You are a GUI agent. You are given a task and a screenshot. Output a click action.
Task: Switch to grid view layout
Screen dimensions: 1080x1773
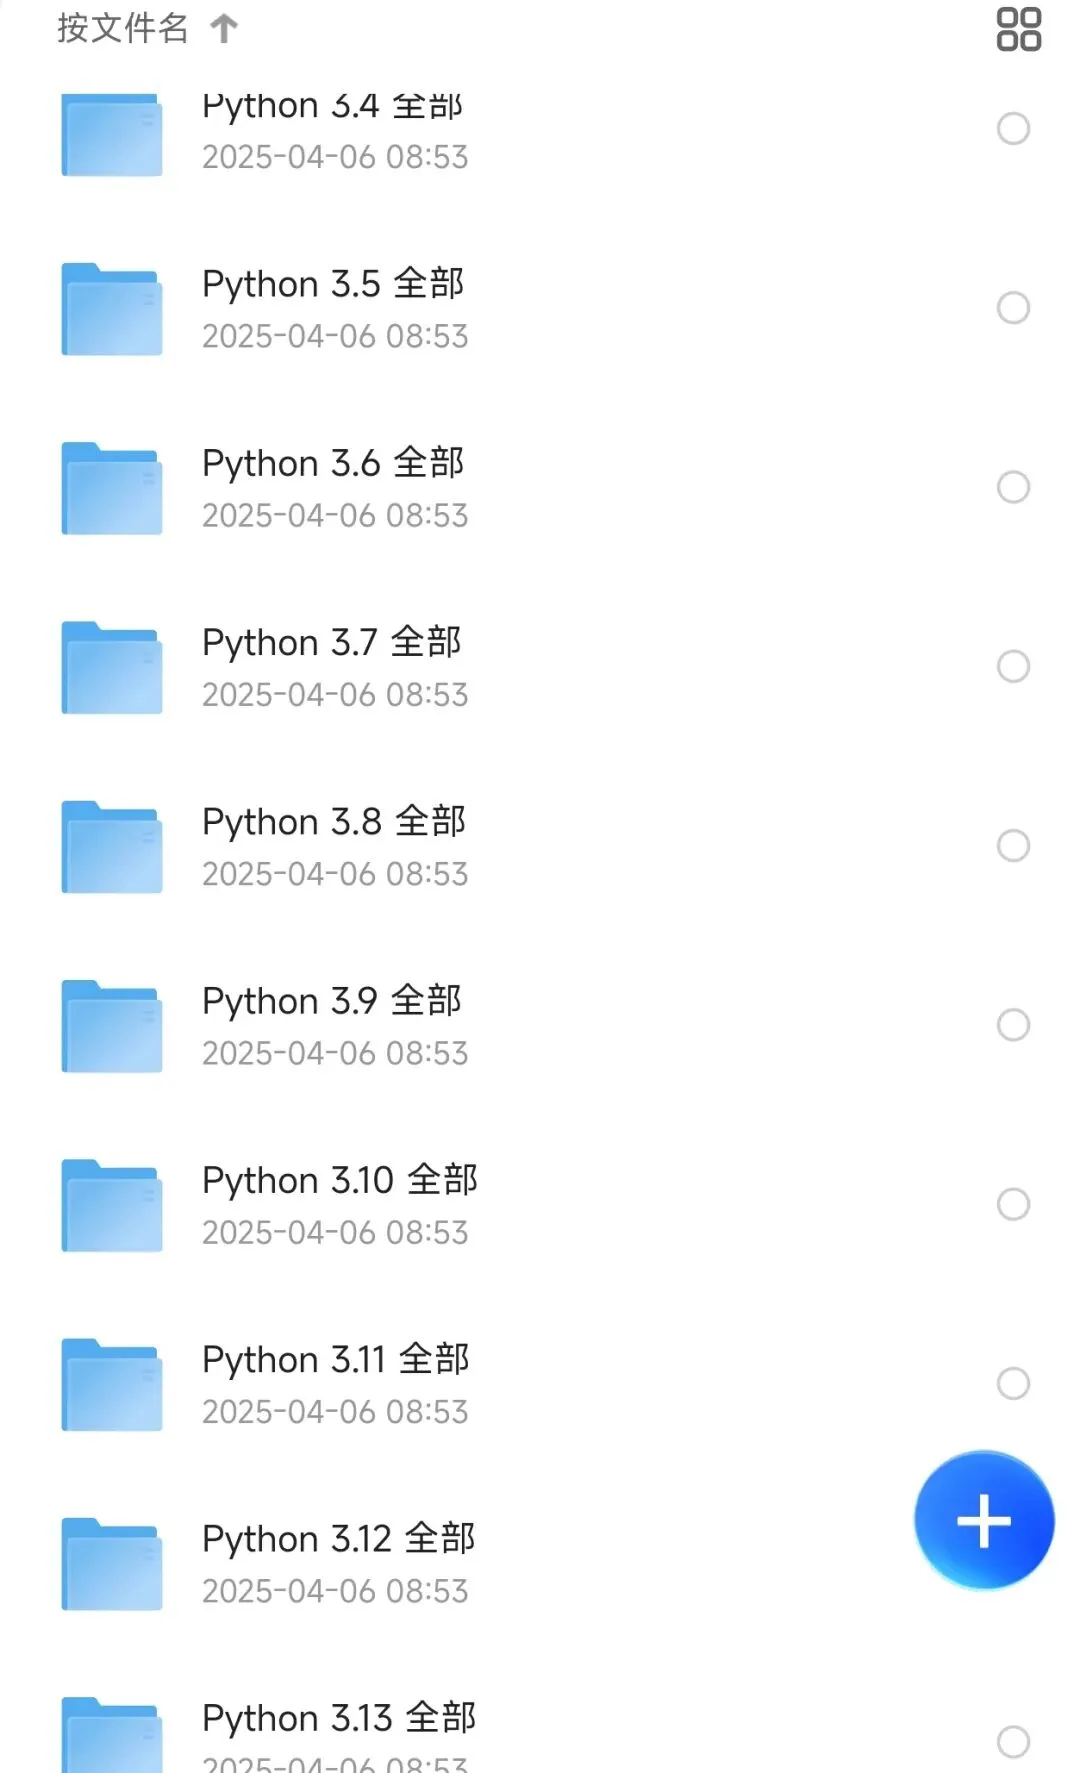1018,29
